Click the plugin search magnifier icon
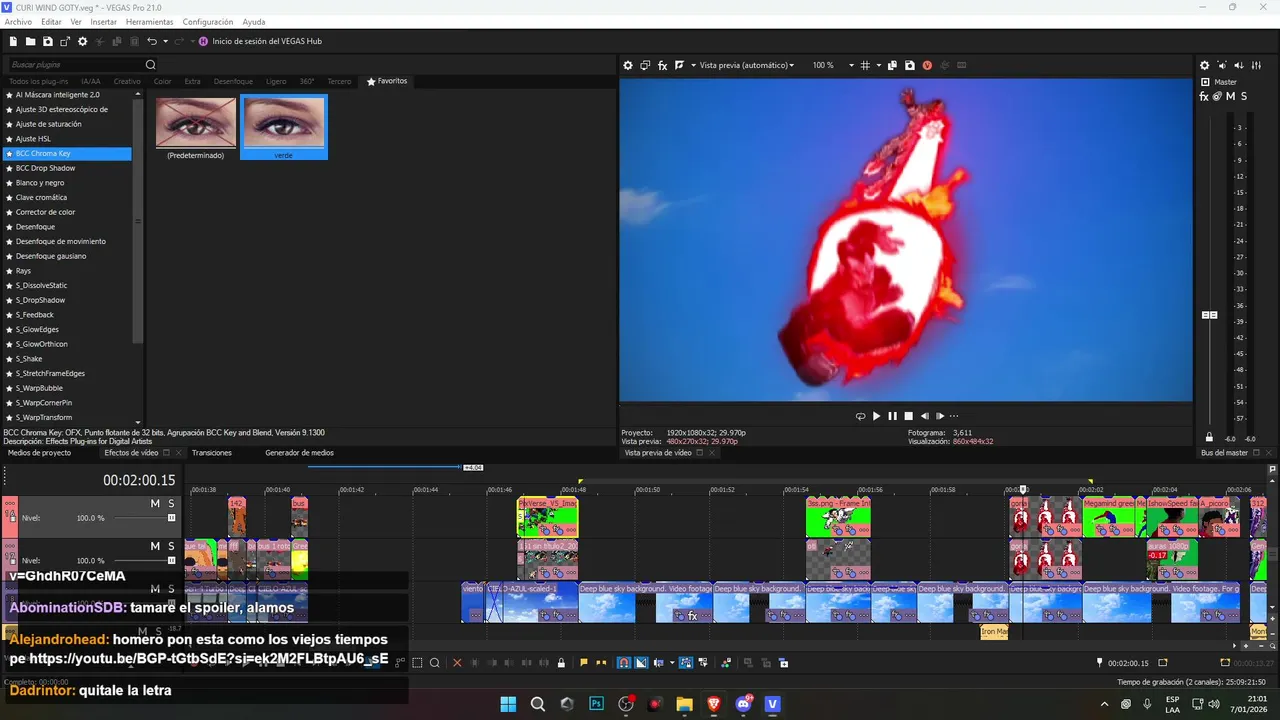 pos(151,65)
